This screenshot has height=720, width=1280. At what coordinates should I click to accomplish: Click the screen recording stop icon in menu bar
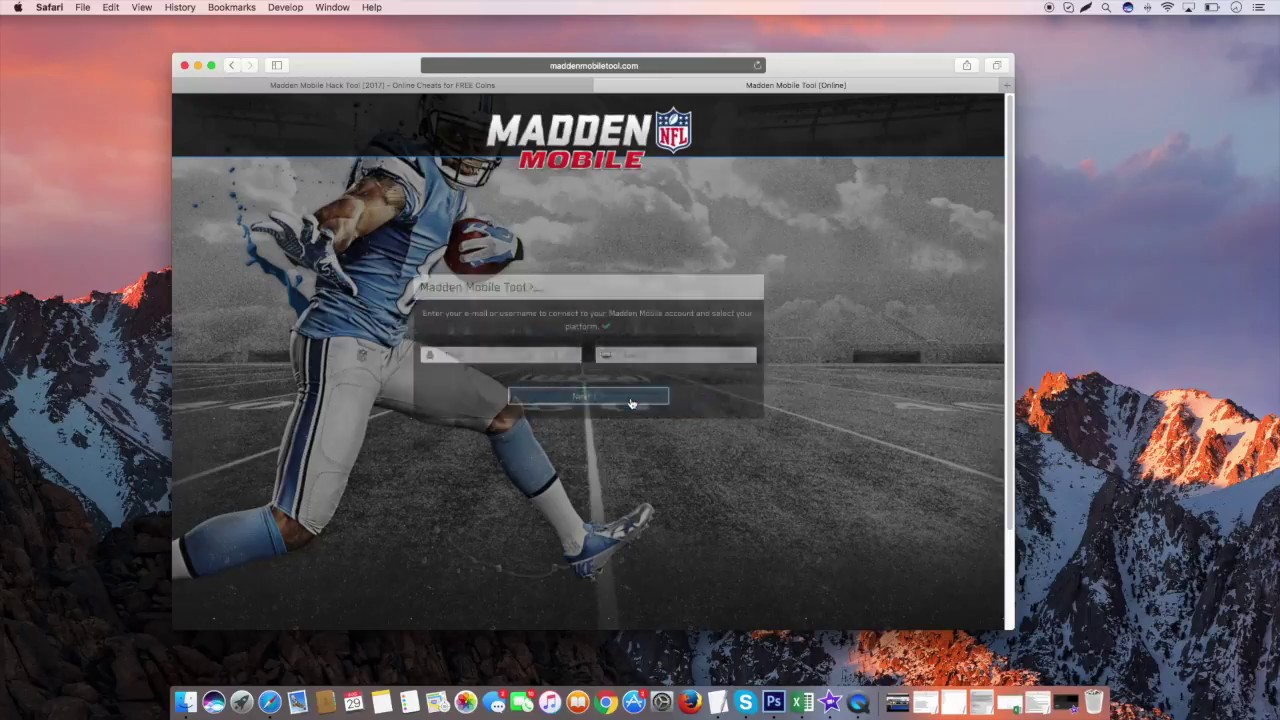[x=1049, y=7]
